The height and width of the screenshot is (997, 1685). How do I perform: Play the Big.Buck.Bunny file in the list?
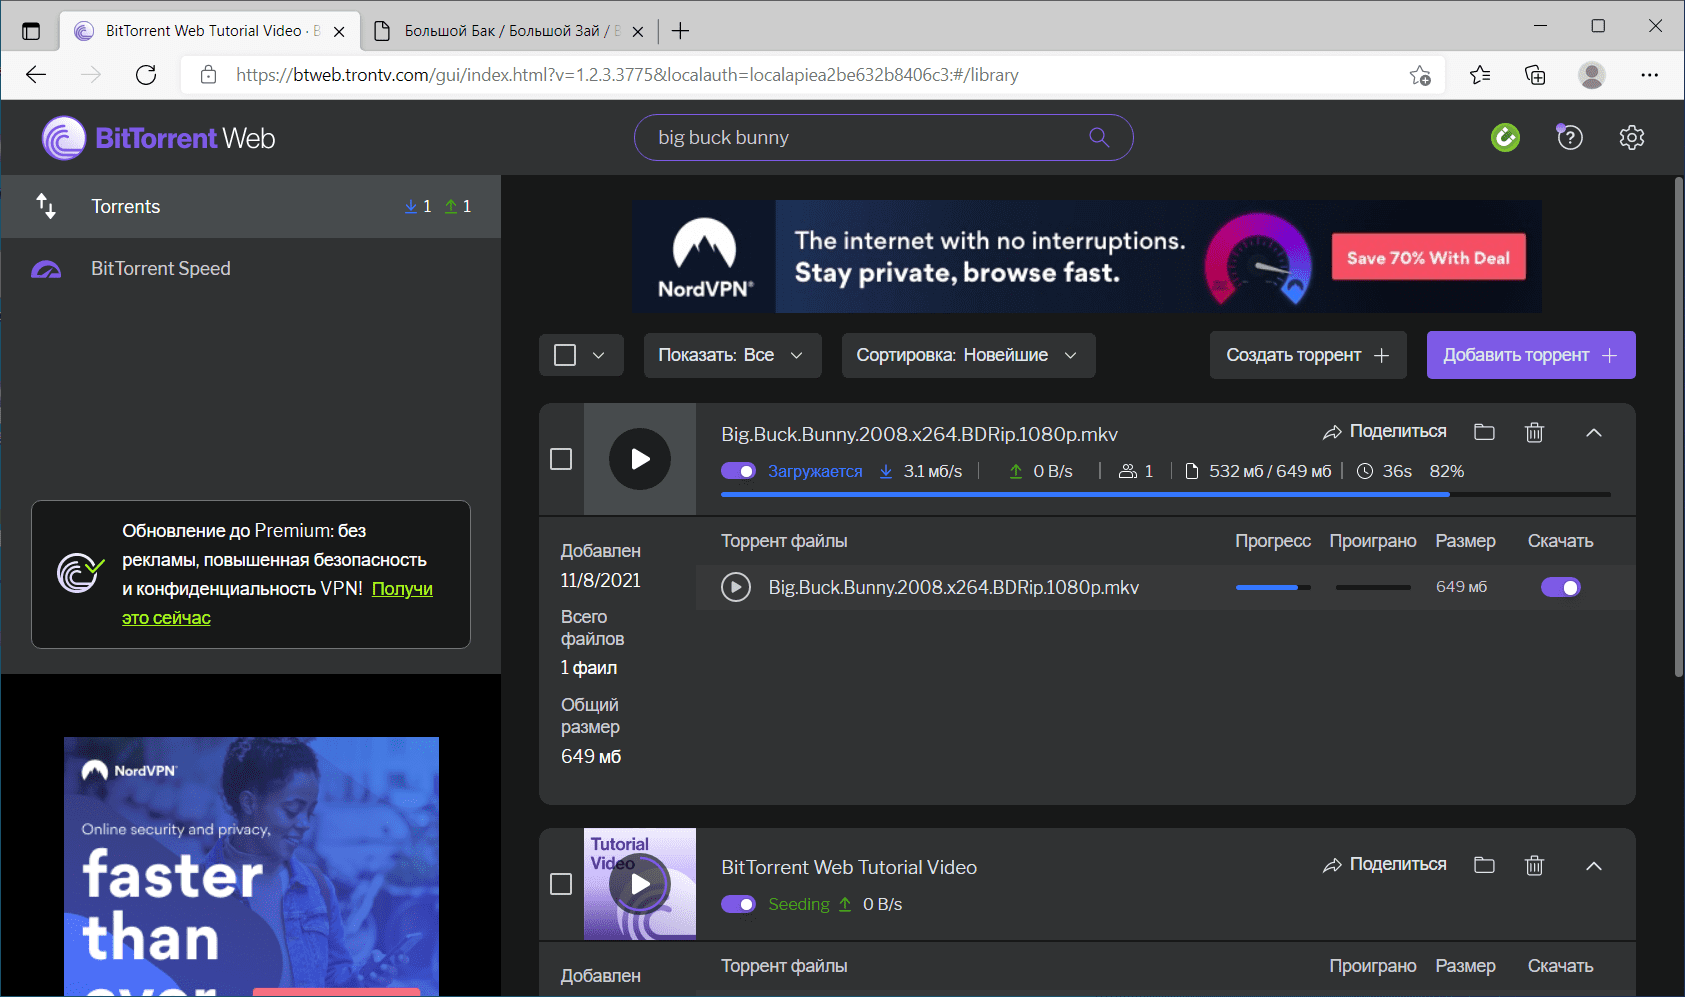[x=736, y=587]
